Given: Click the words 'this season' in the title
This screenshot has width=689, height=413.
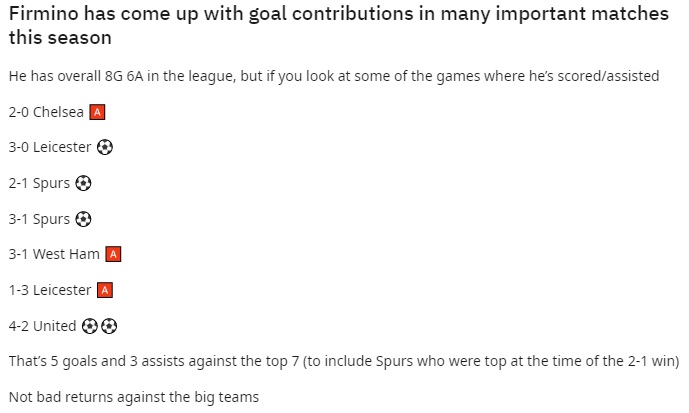Looking at the screenshot, I should coord(60,38).
